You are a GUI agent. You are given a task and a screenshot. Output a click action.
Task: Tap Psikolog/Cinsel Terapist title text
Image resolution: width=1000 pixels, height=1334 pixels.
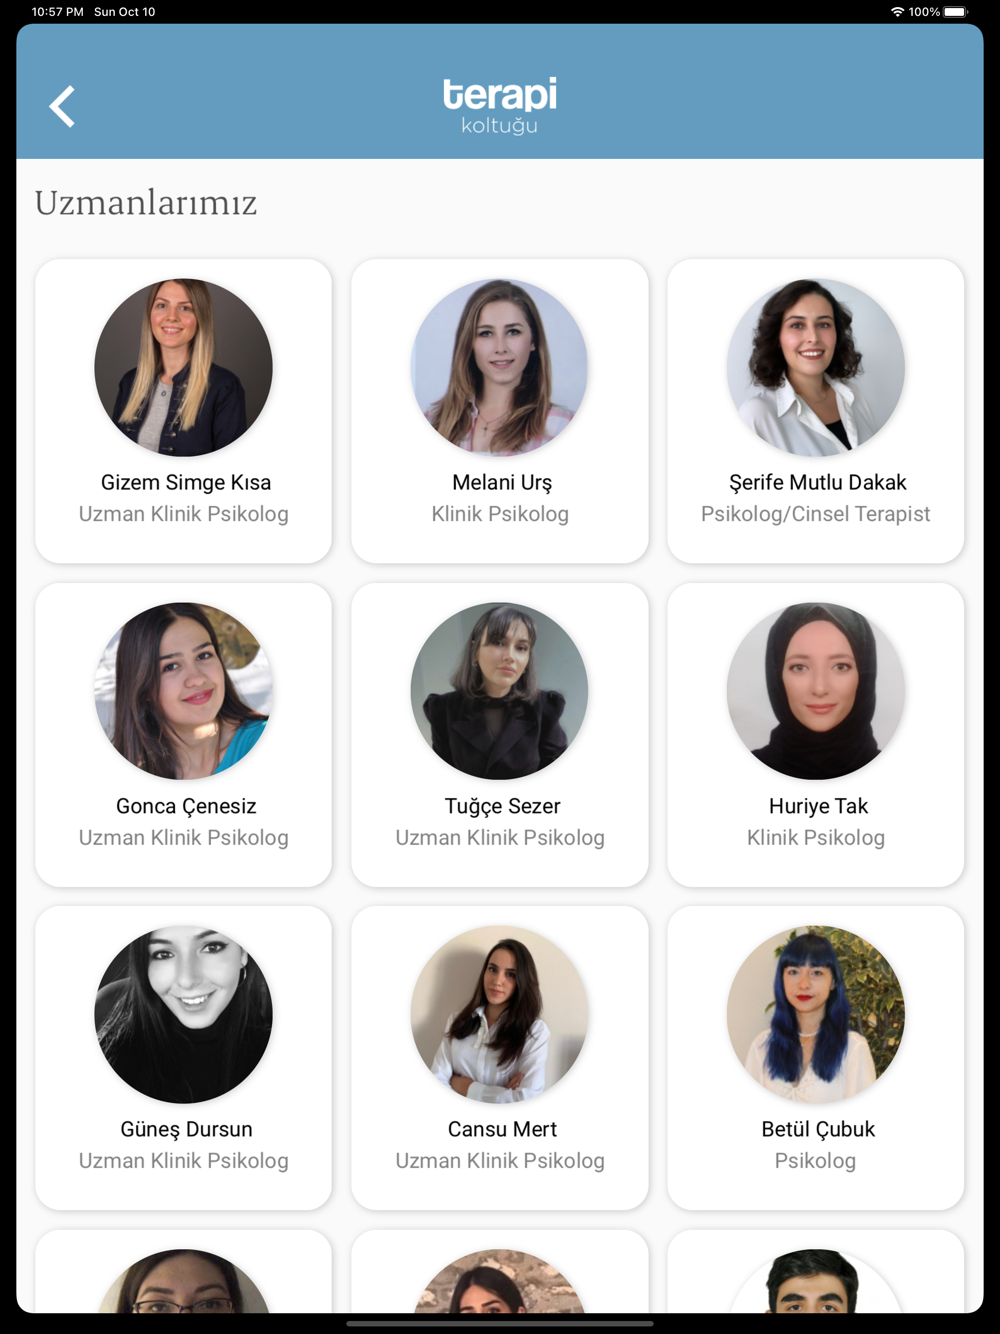point(816,514)
